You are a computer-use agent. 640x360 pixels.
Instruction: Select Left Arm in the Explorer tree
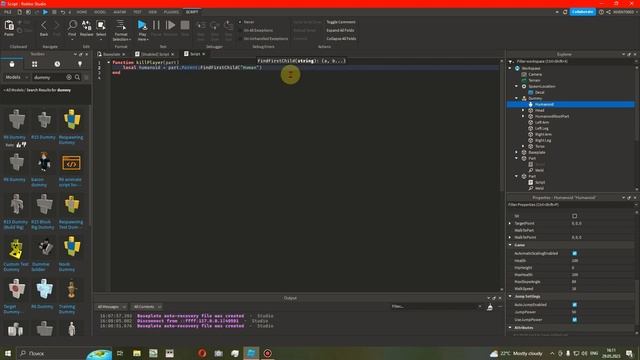point(542,122)
